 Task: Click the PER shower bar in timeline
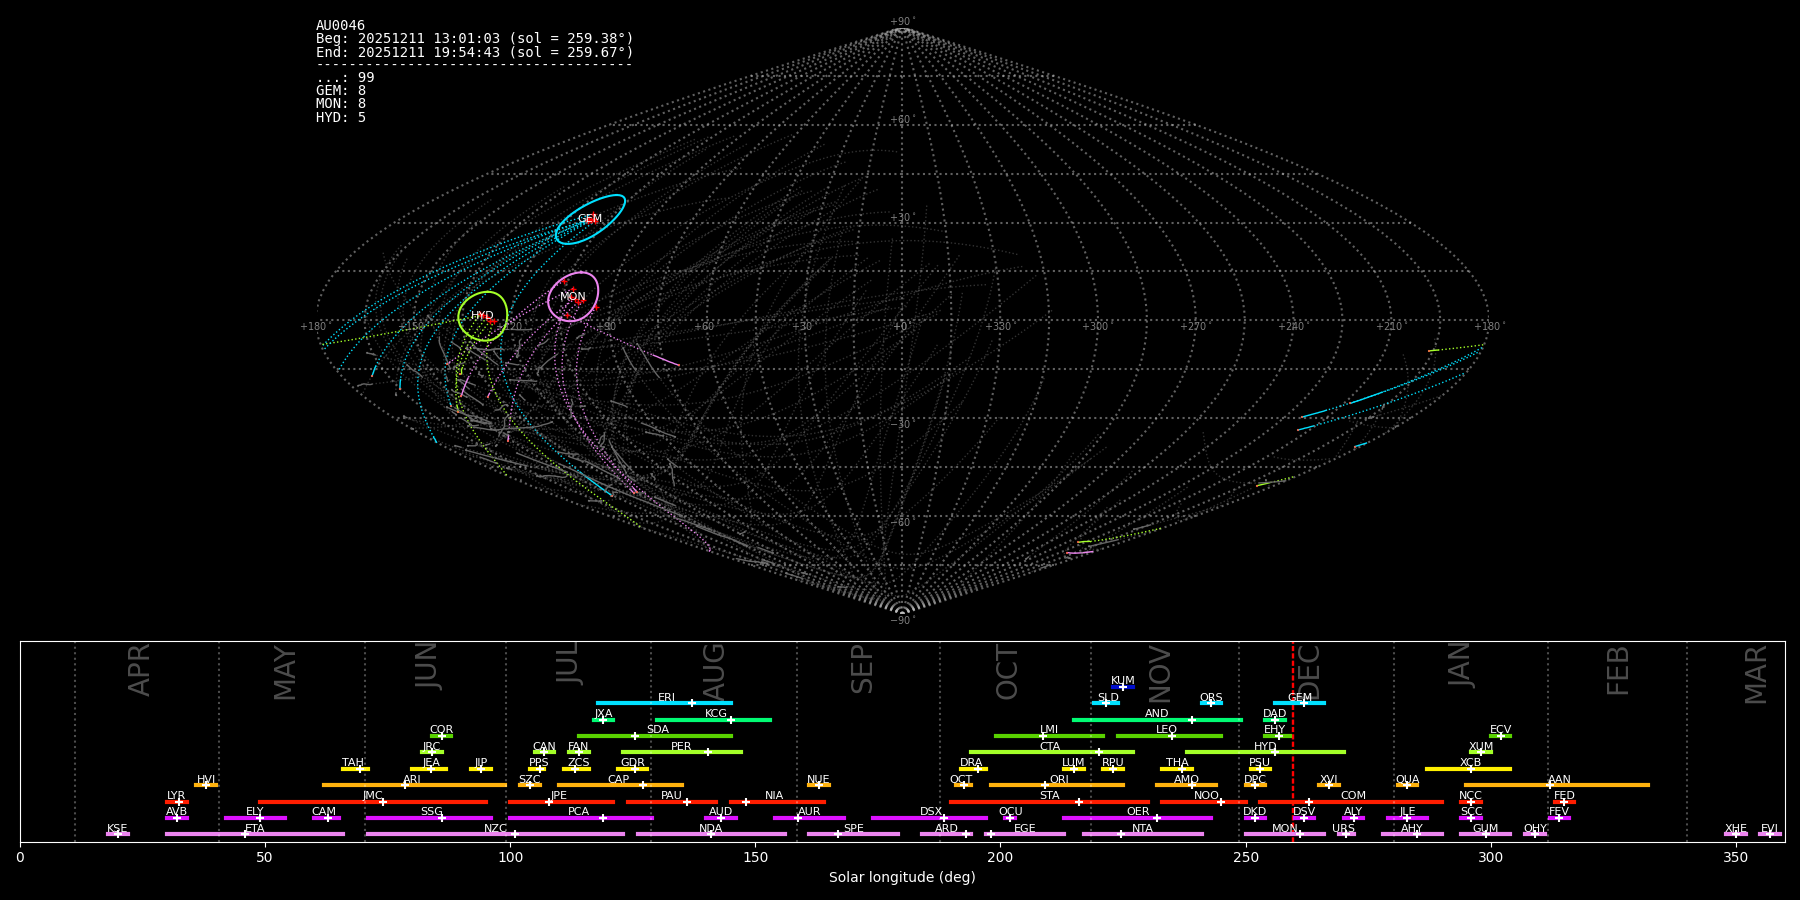coord(682,752)
